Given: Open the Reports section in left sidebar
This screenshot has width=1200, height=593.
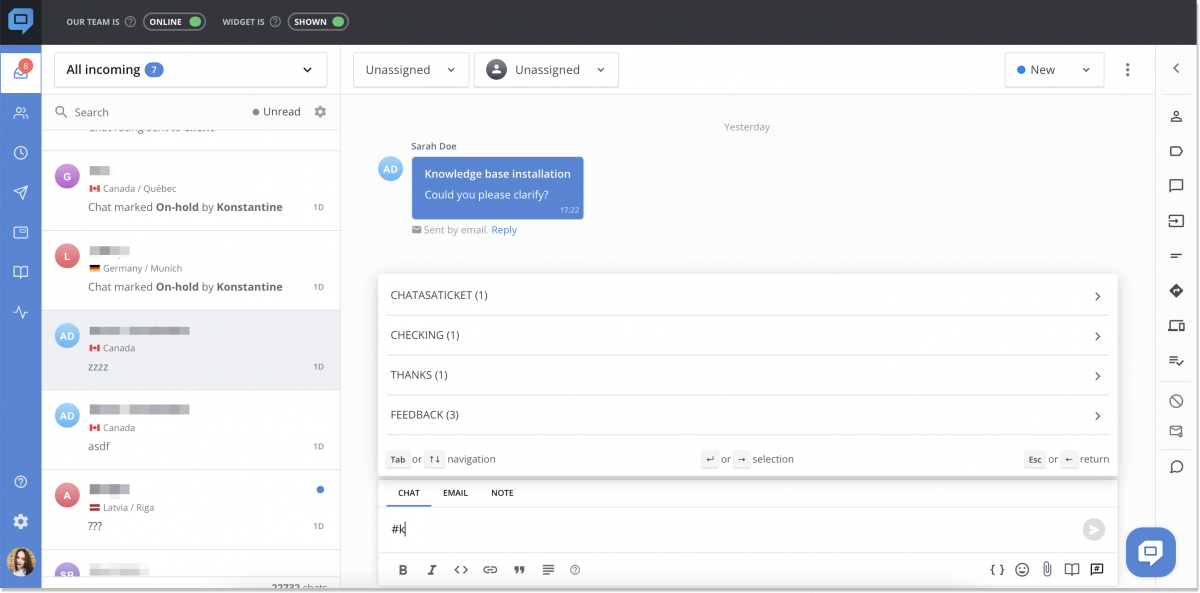Looking at the screenshot, I should click(x=20, y=311).
